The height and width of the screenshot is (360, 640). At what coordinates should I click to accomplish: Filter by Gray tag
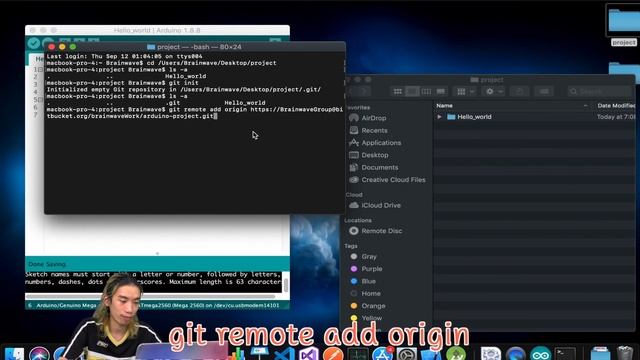coord(364,256)
